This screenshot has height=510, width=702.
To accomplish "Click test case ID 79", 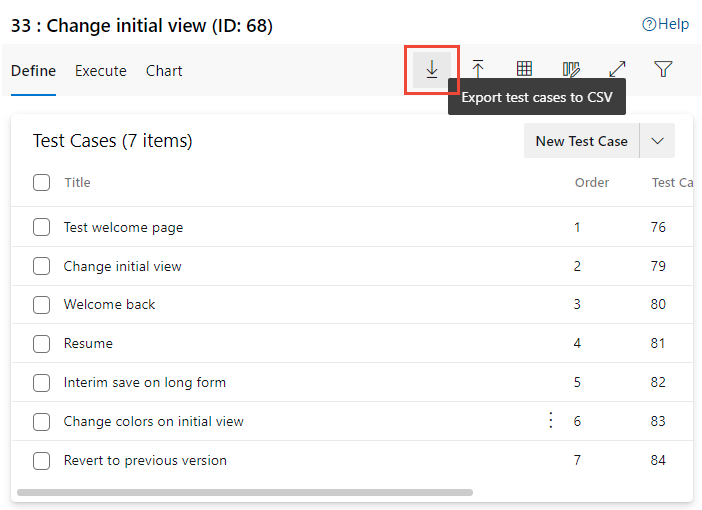I will tap(658, 266).
